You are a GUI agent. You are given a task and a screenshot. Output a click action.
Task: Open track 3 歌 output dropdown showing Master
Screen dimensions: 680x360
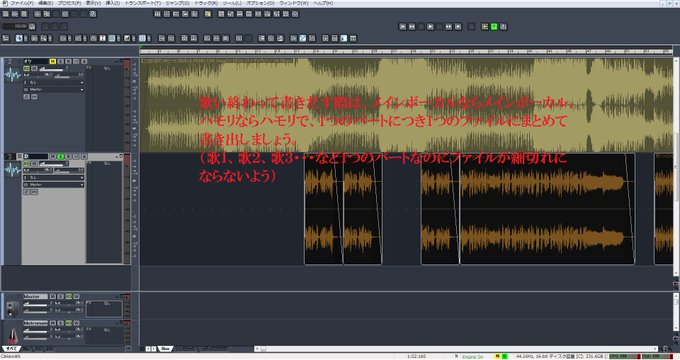[x=53, y=185]
